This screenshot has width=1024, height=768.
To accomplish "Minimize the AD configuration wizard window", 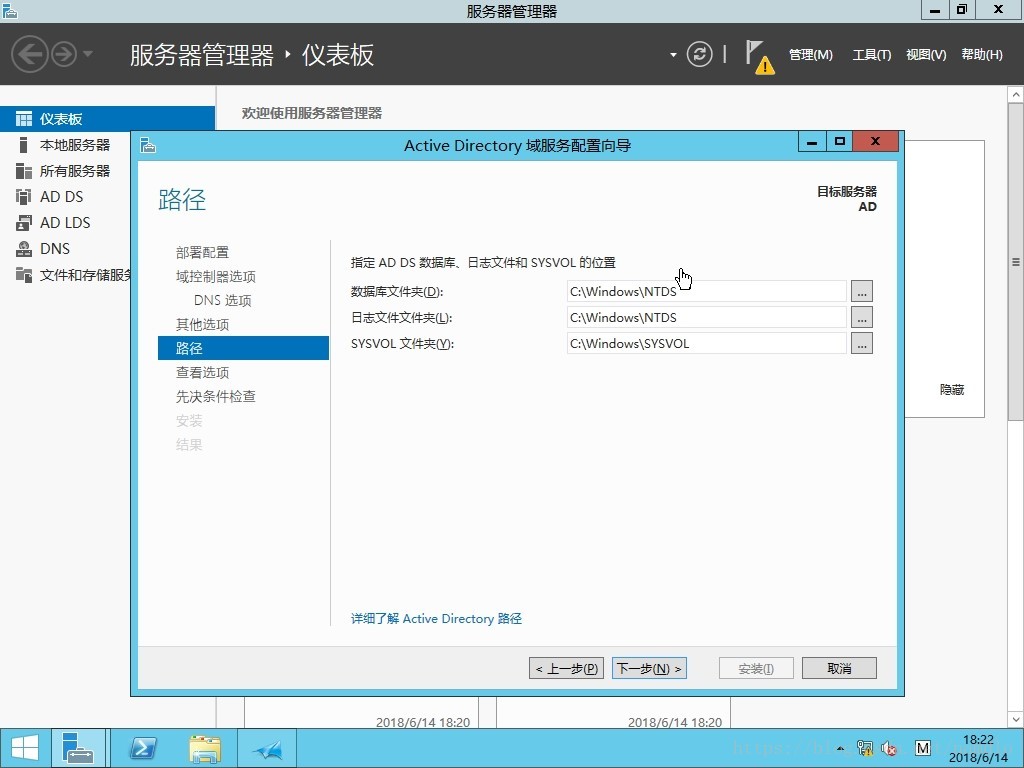I will pos(812,141).
